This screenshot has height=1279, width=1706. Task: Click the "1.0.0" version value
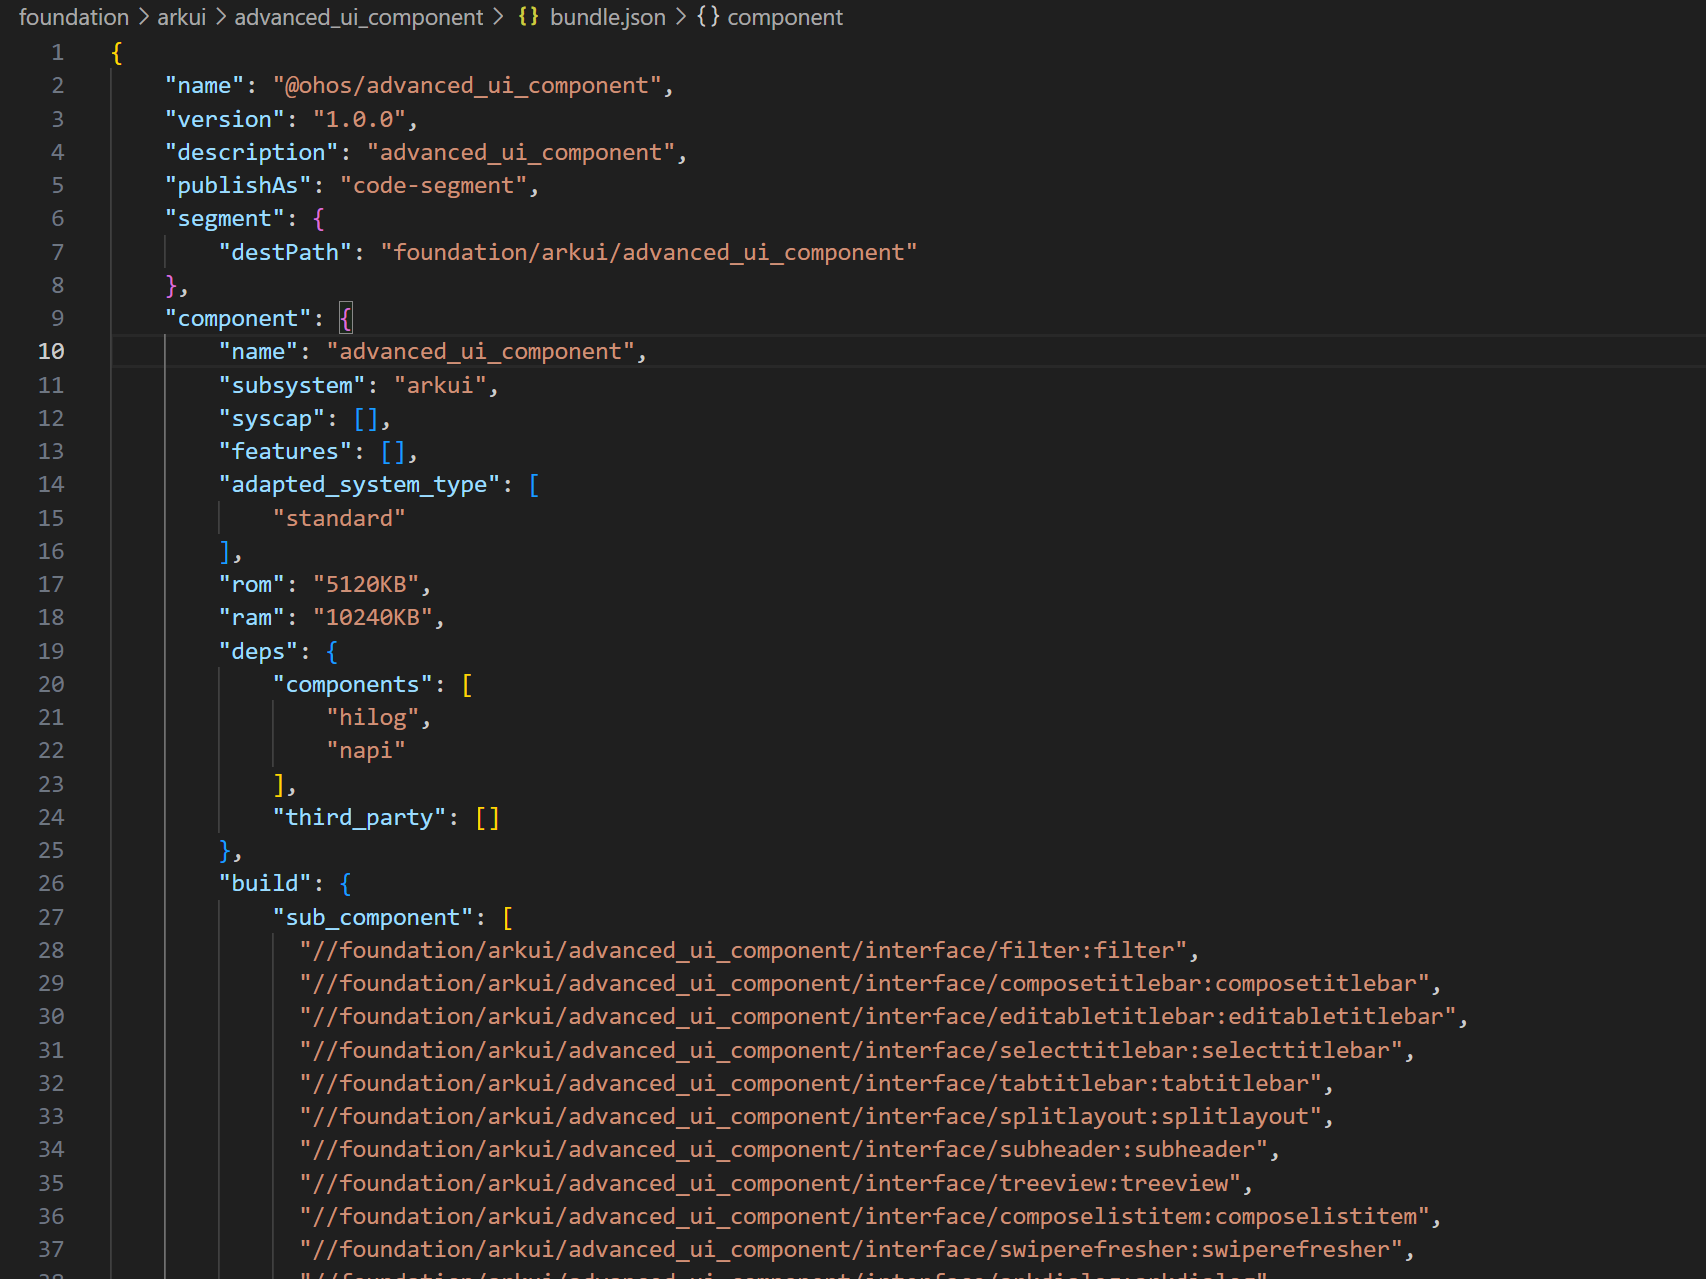point(359,120)
